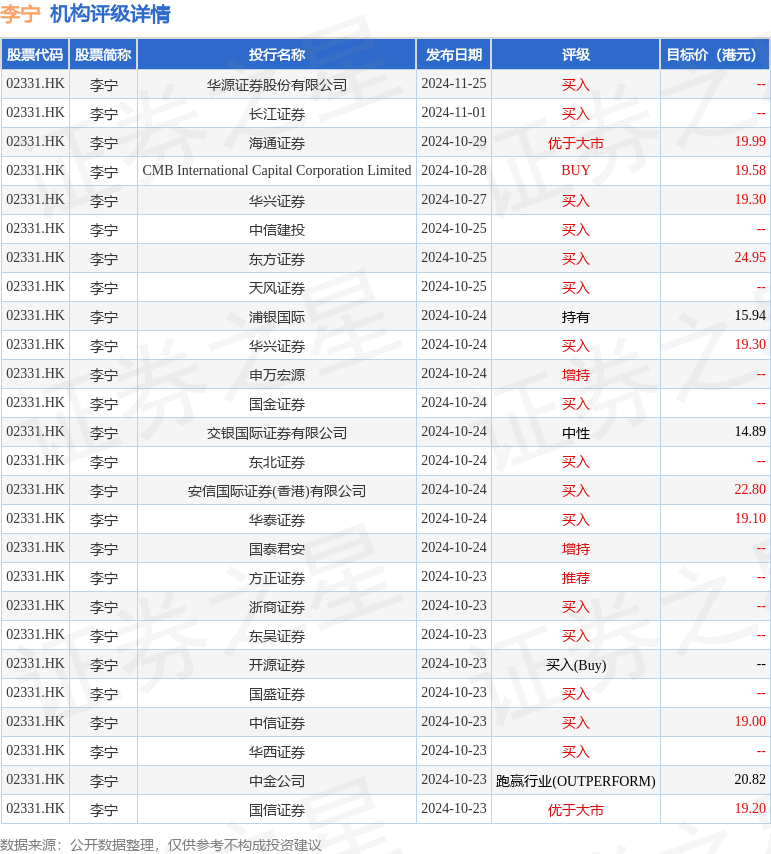Screen dimensions: 771x854
Task: Click 增持 rating in 国泰君安 row
Action: point(576,548)
